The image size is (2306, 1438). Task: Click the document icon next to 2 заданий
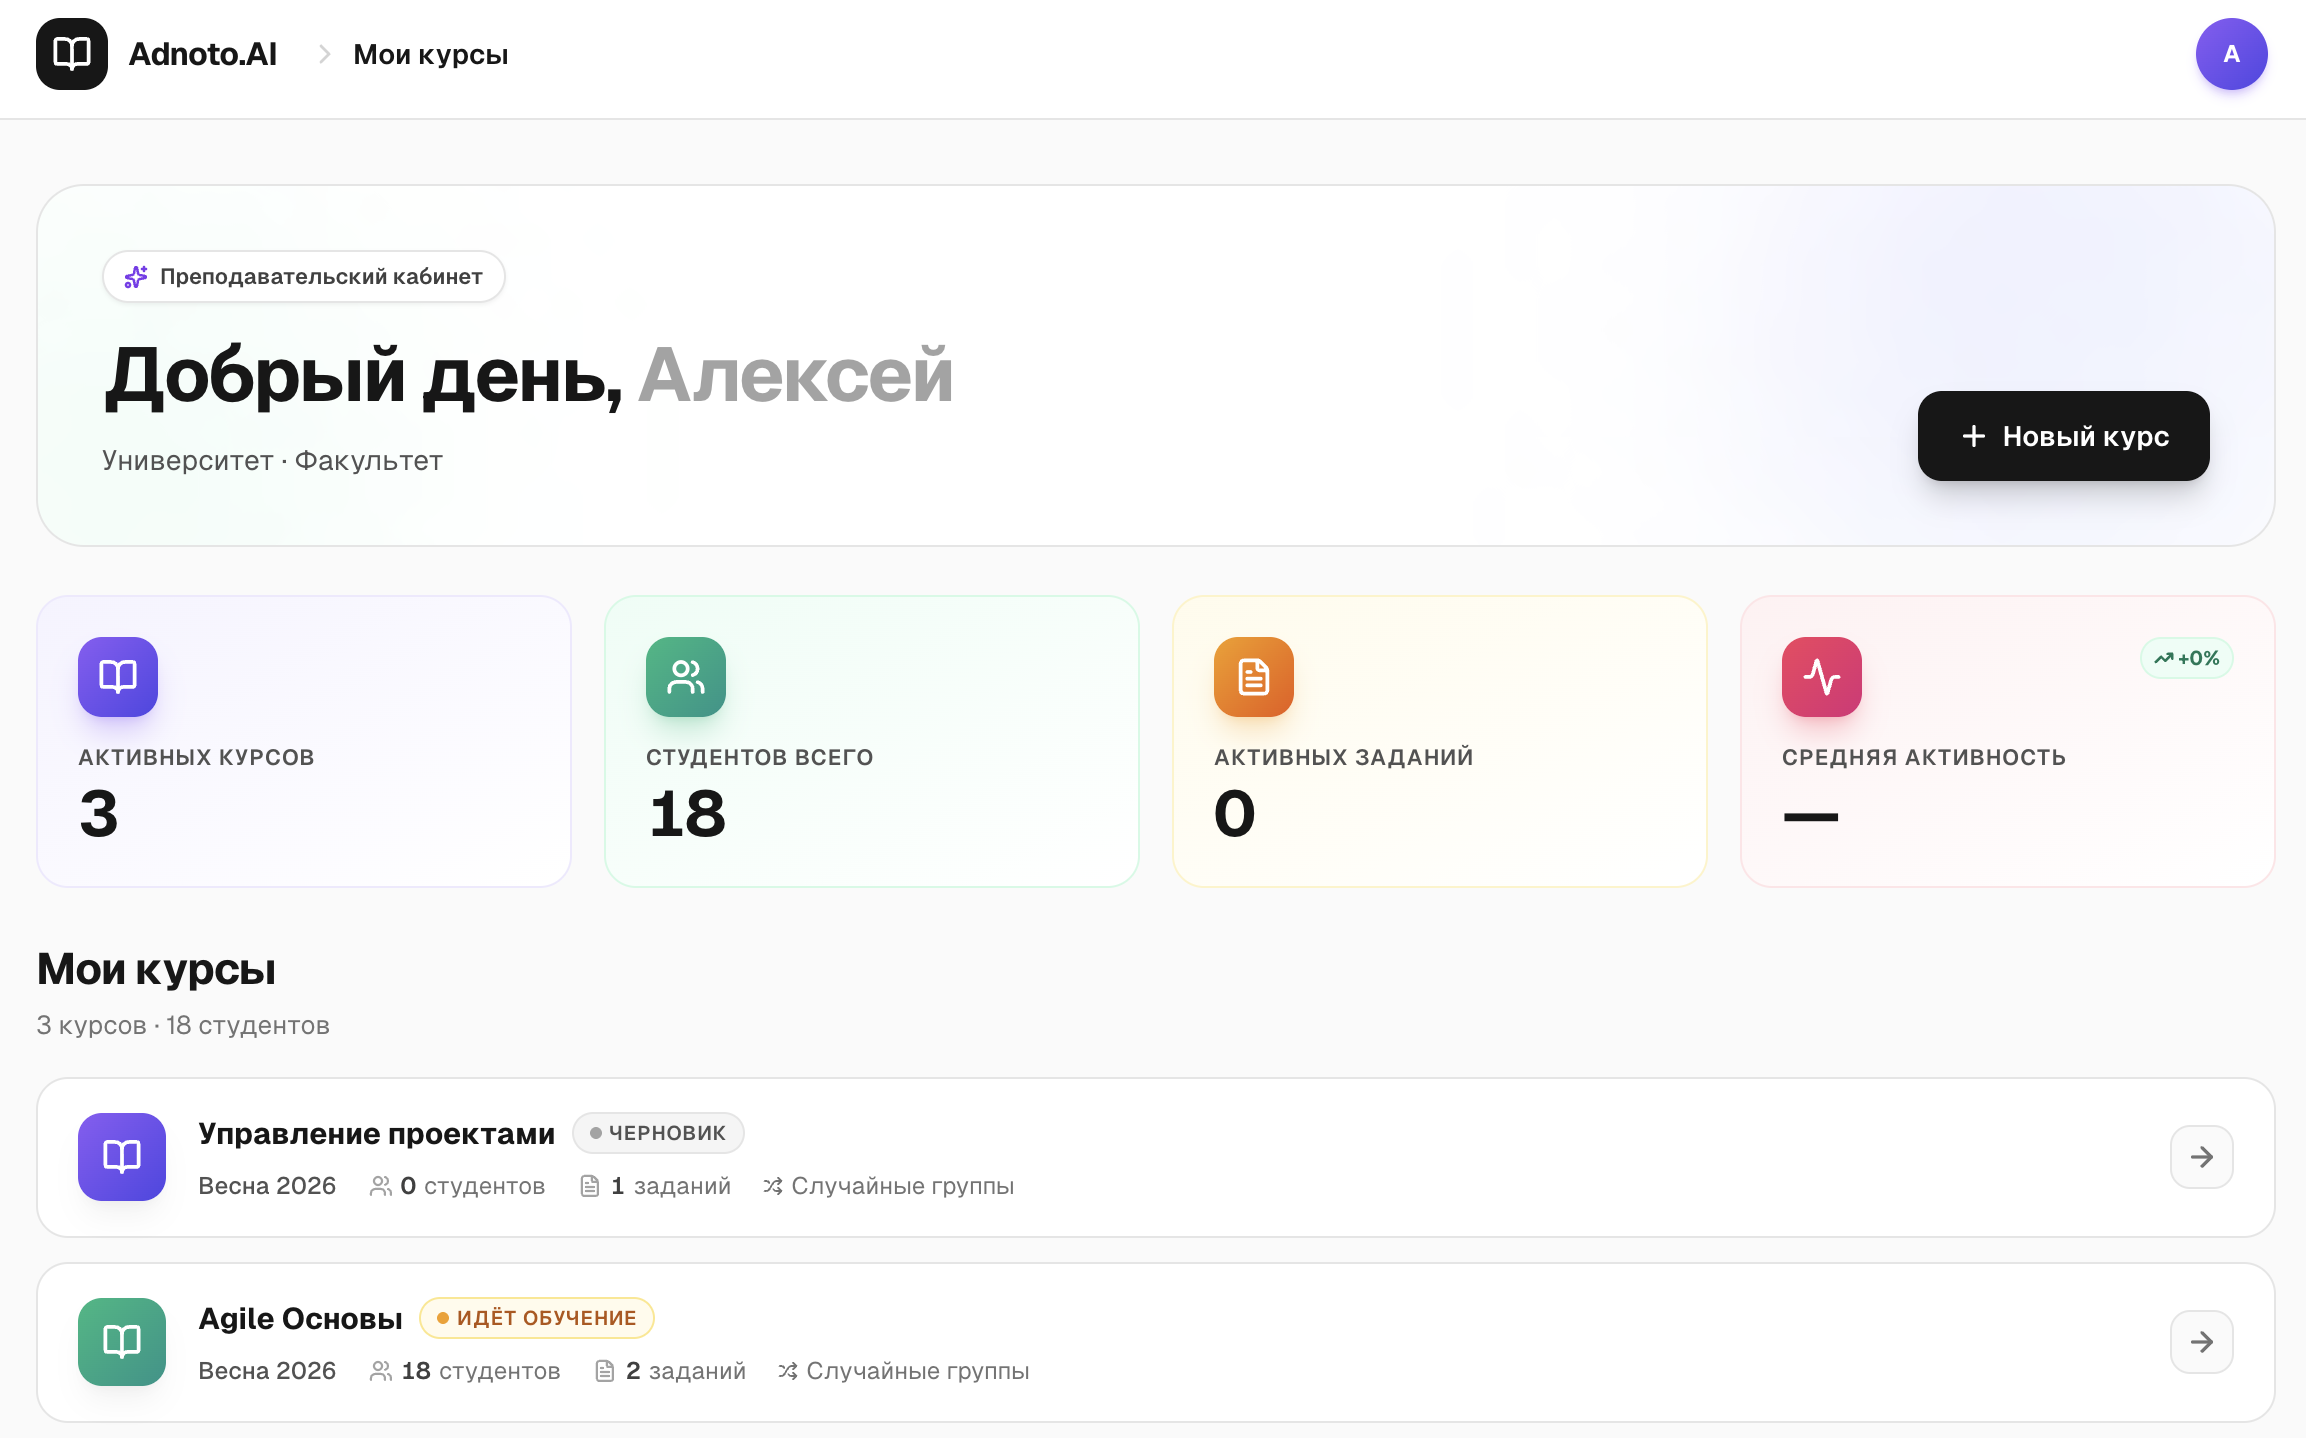coord(605,1371)
